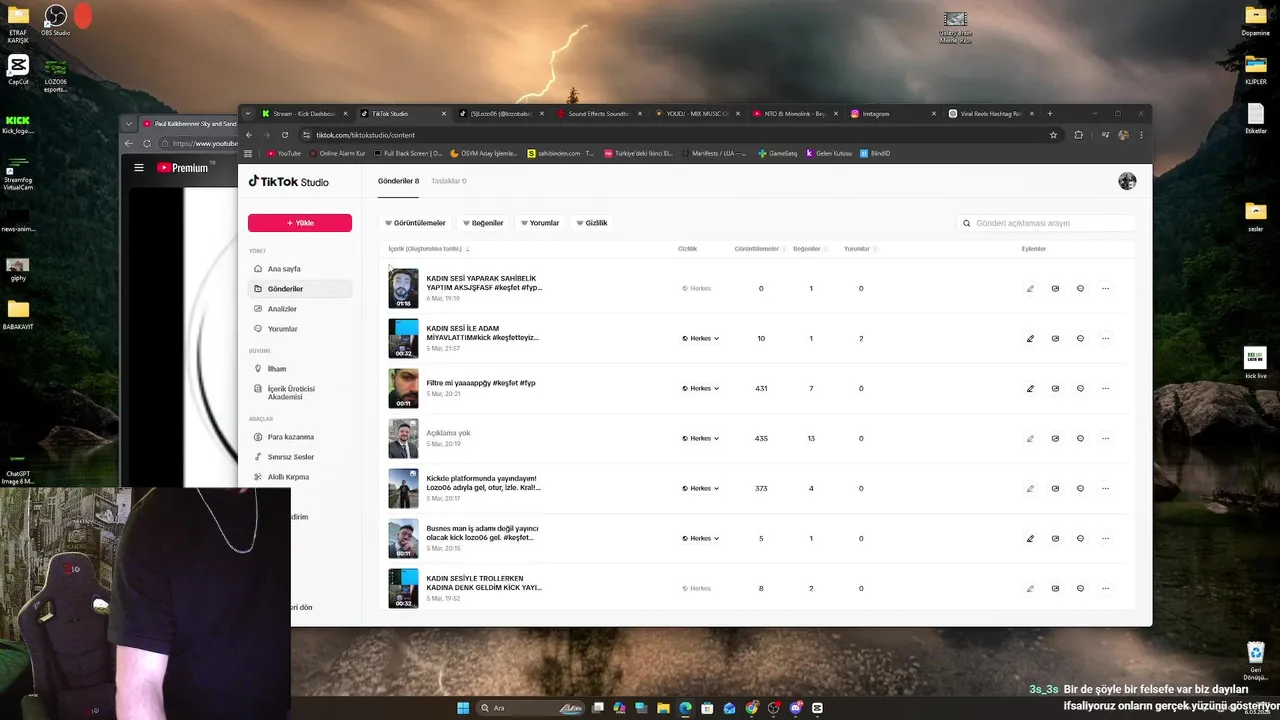
Task: Open Para kazanma in the sidebar
Action: coord(300,437)
